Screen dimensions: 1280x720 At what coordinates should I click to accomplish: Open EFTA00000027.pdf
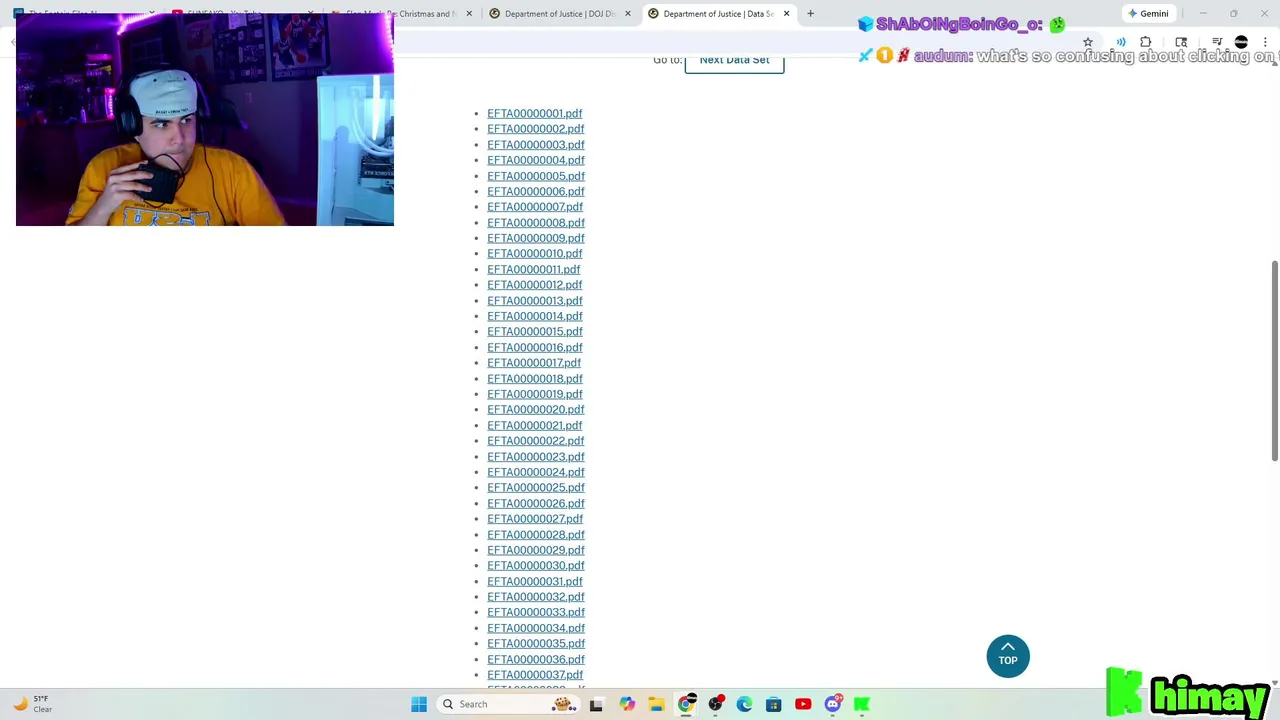coord(534,519)
